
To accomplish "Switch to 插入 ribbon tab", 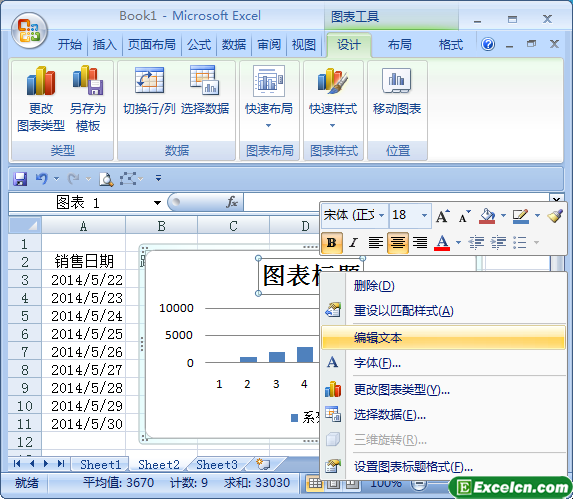I will (x=105, y=45).
